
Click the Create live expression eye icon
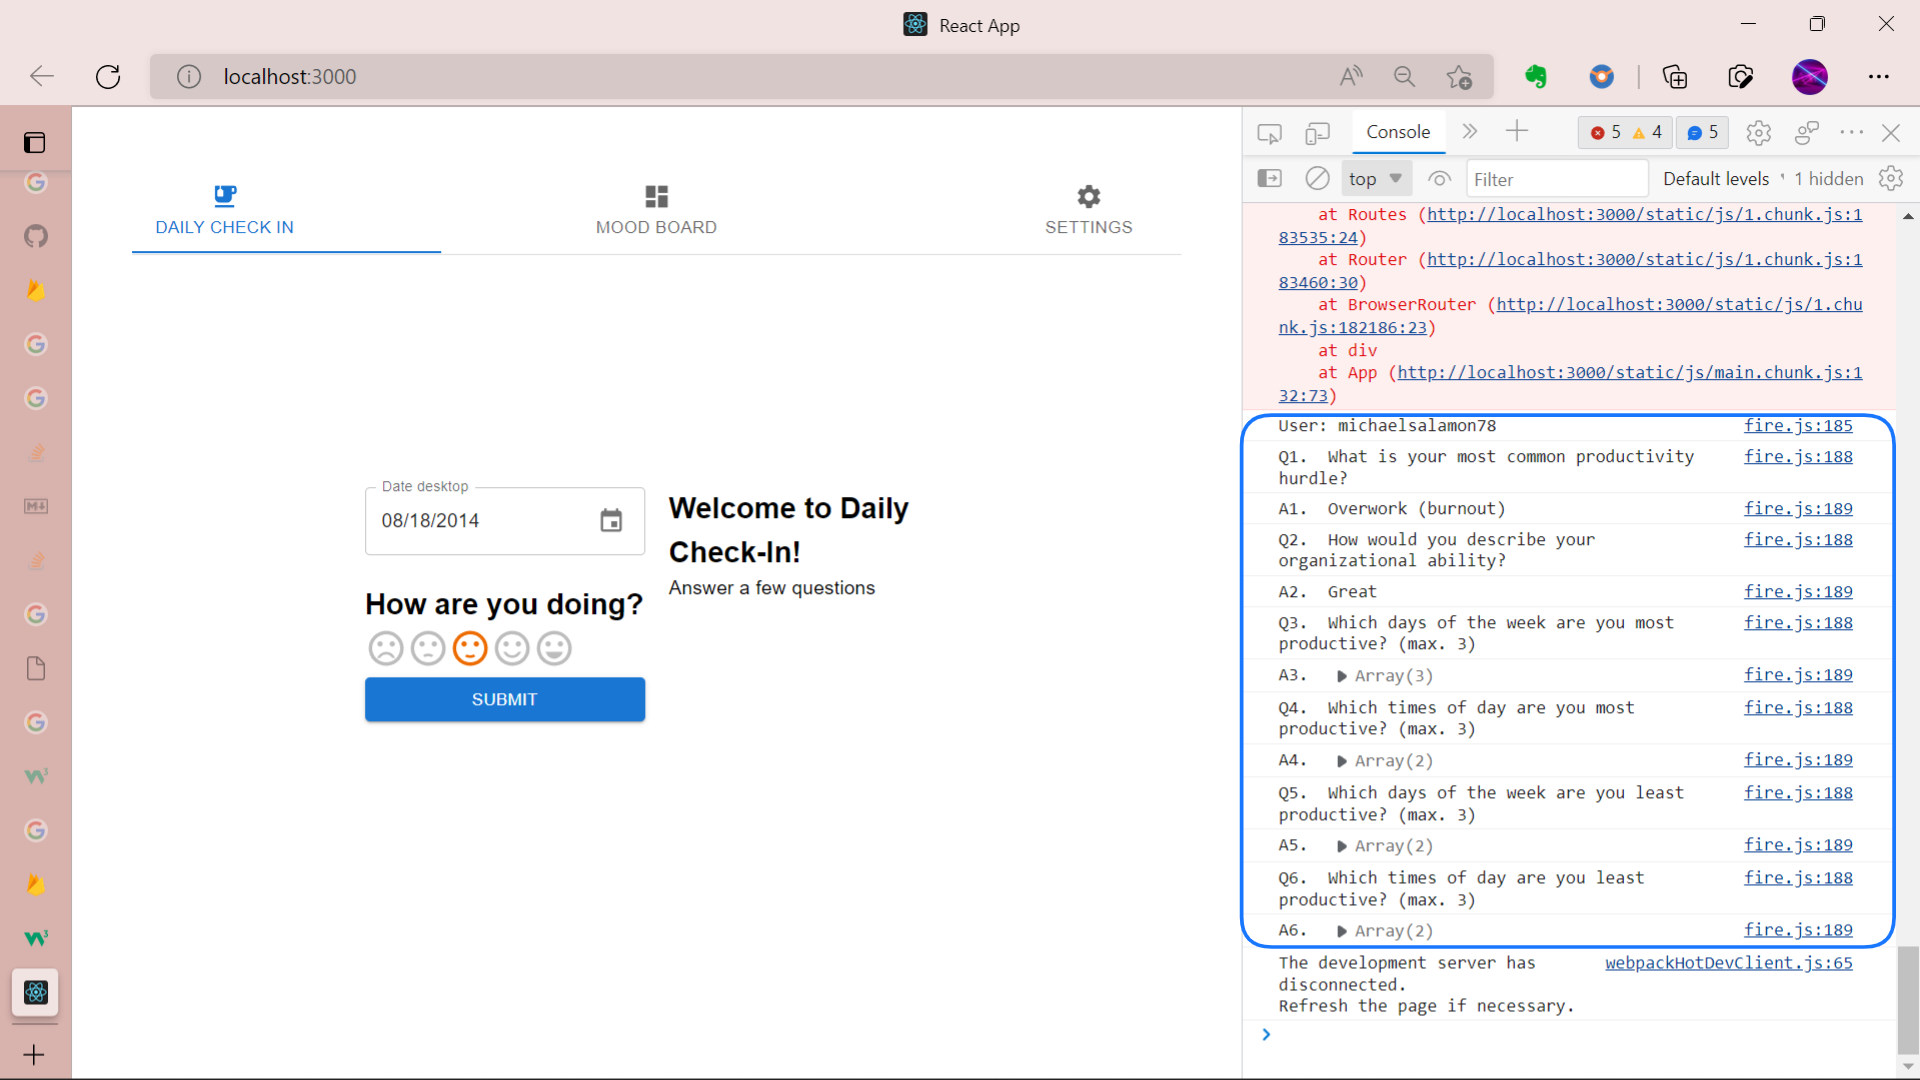[x=1440, y=178]
